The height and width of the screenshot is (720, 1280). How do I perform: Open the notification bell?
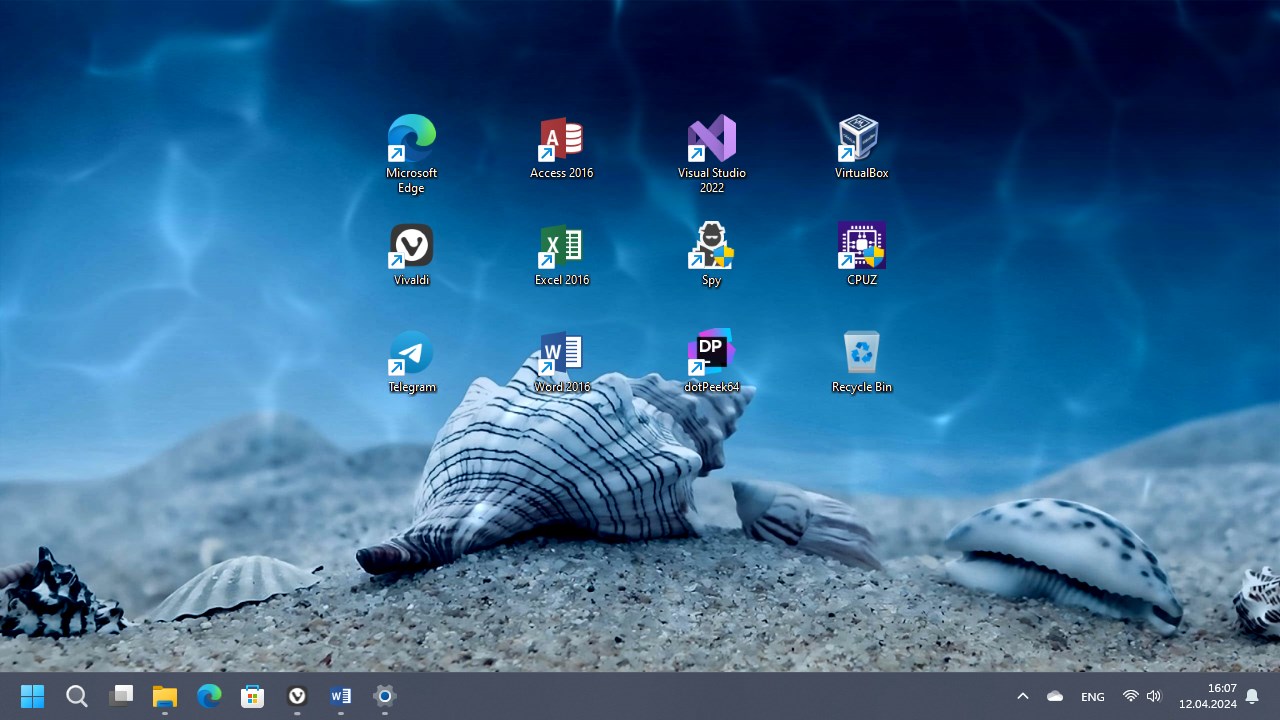click(1252, 696)
